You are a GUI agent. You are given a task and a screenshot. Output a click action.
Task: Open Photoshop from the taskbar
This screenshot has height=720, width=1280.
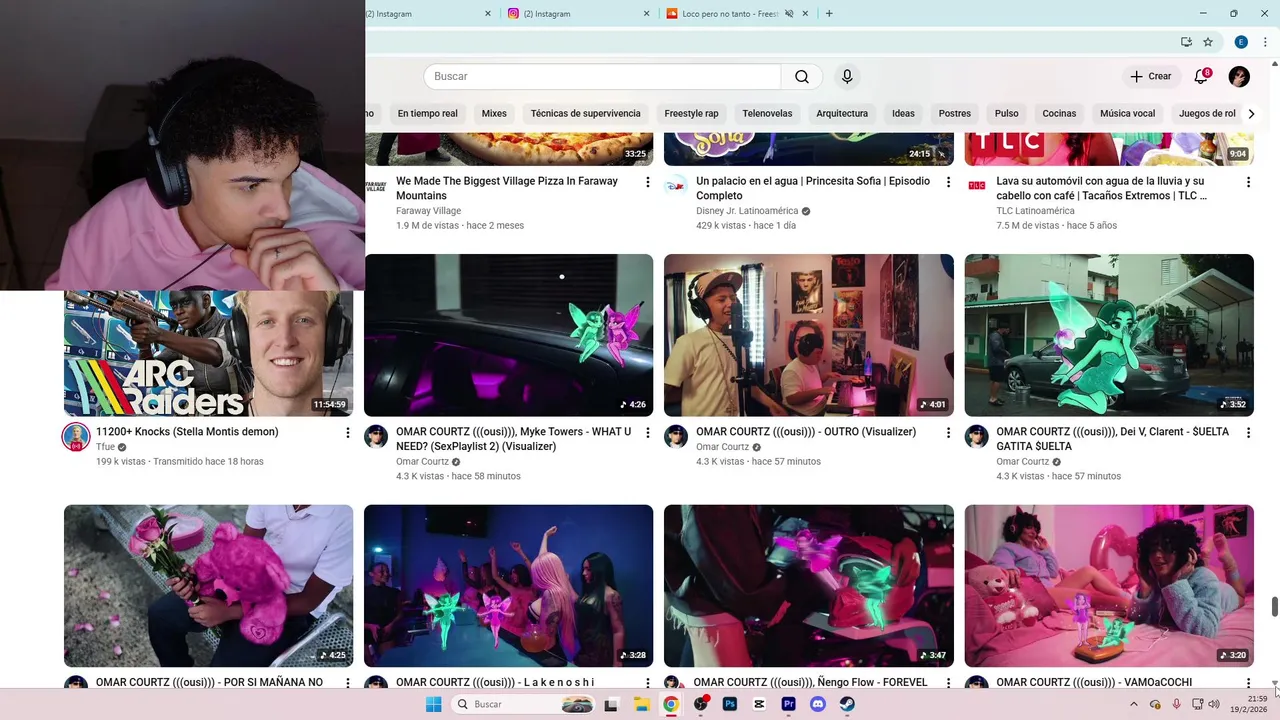[730, 704]
